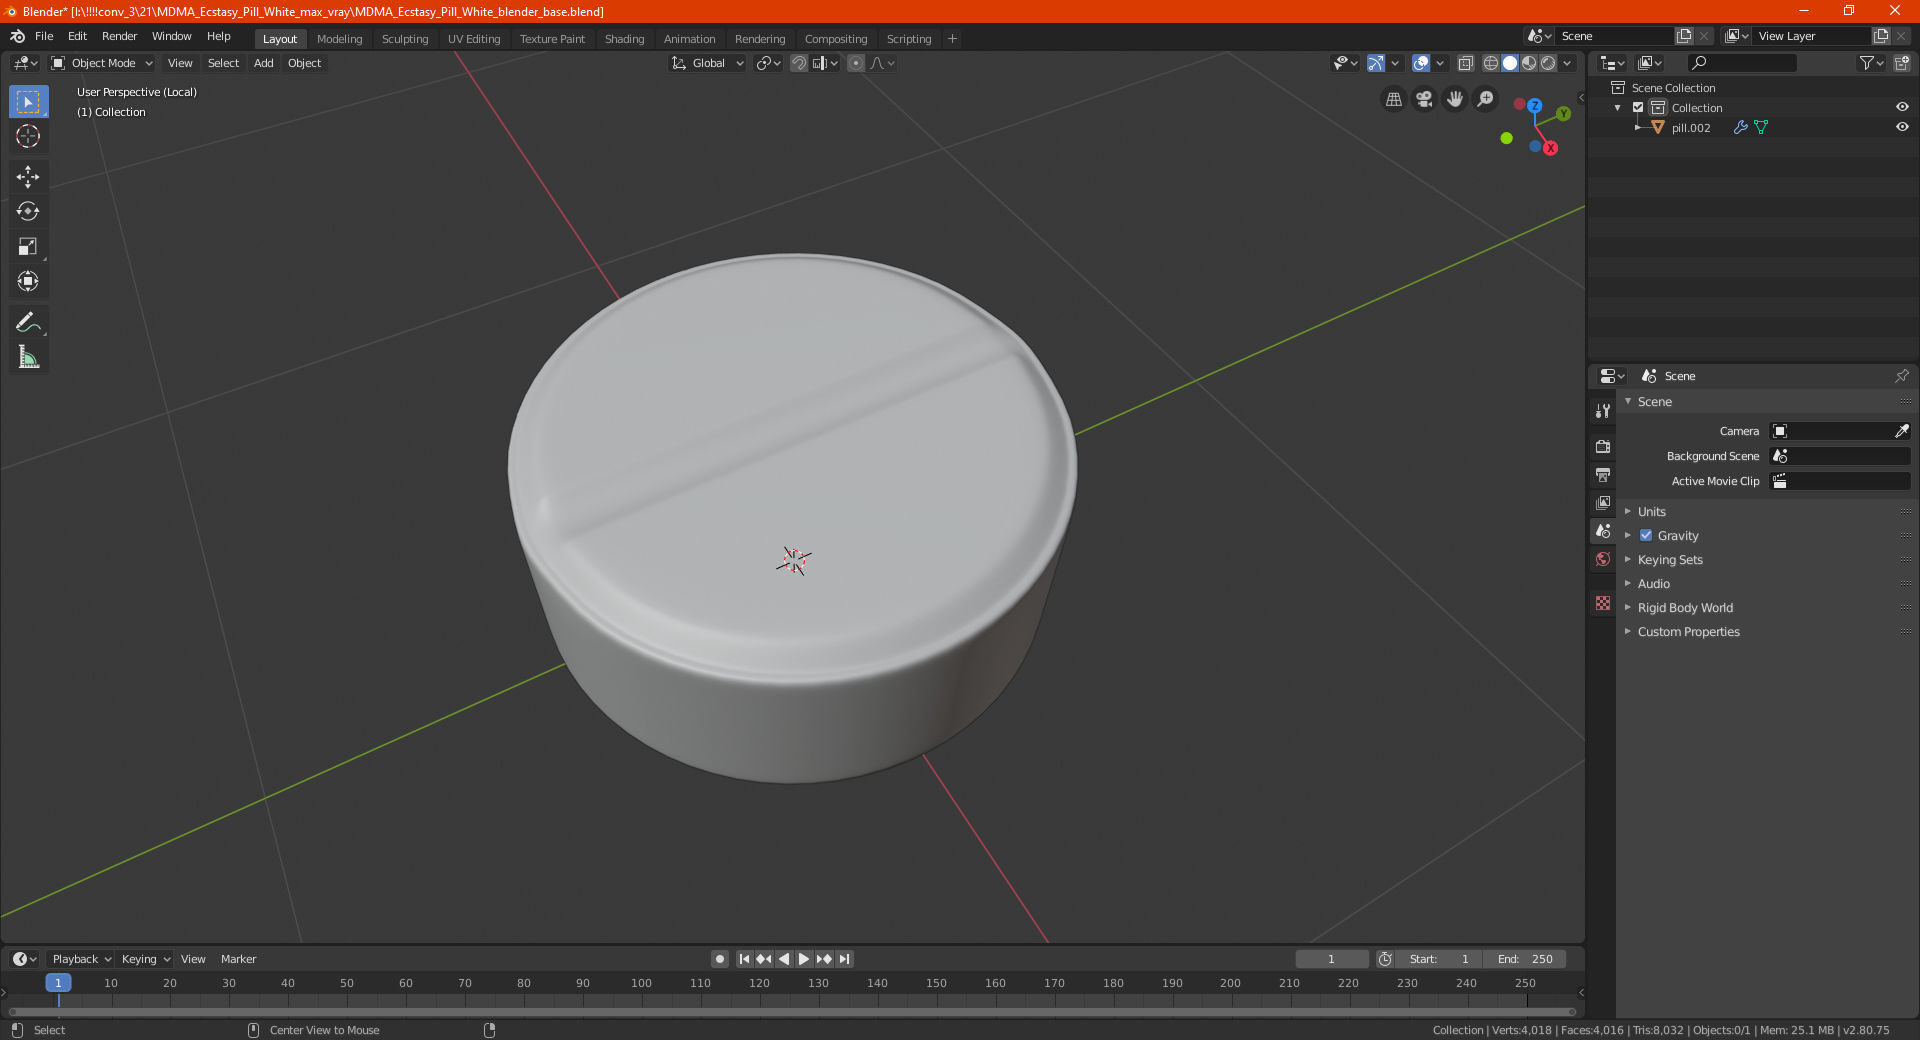Pin the Scene properties panel

[x=1901, y=376]
